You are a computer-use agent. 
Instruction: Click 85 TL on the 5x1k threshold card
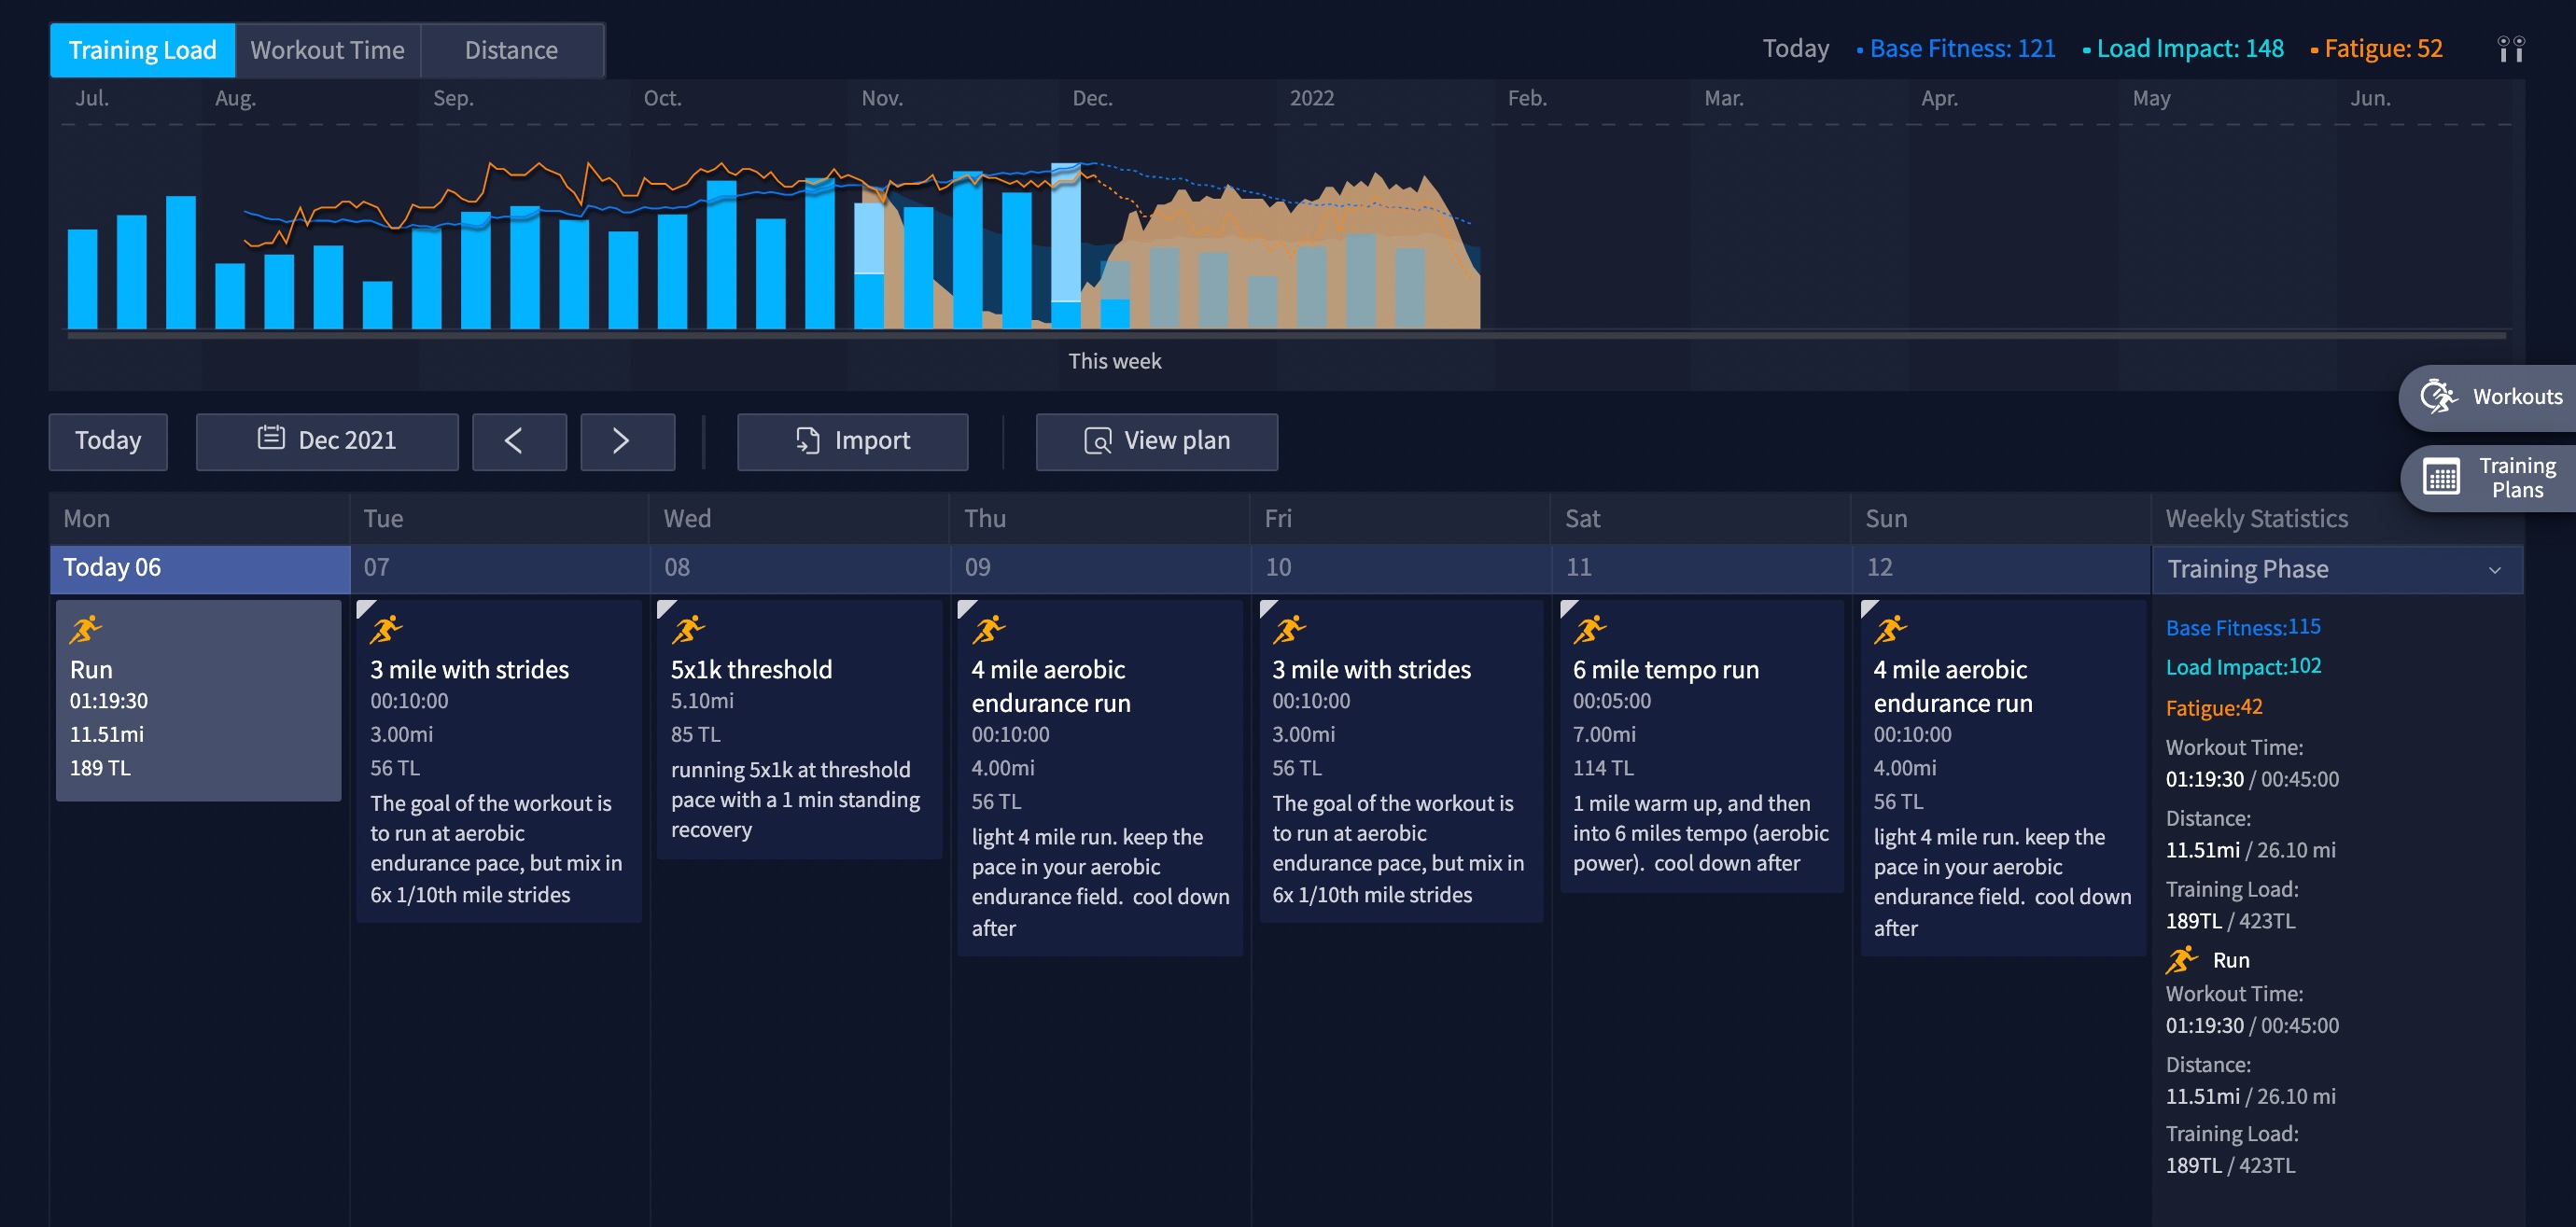point(695,734)
